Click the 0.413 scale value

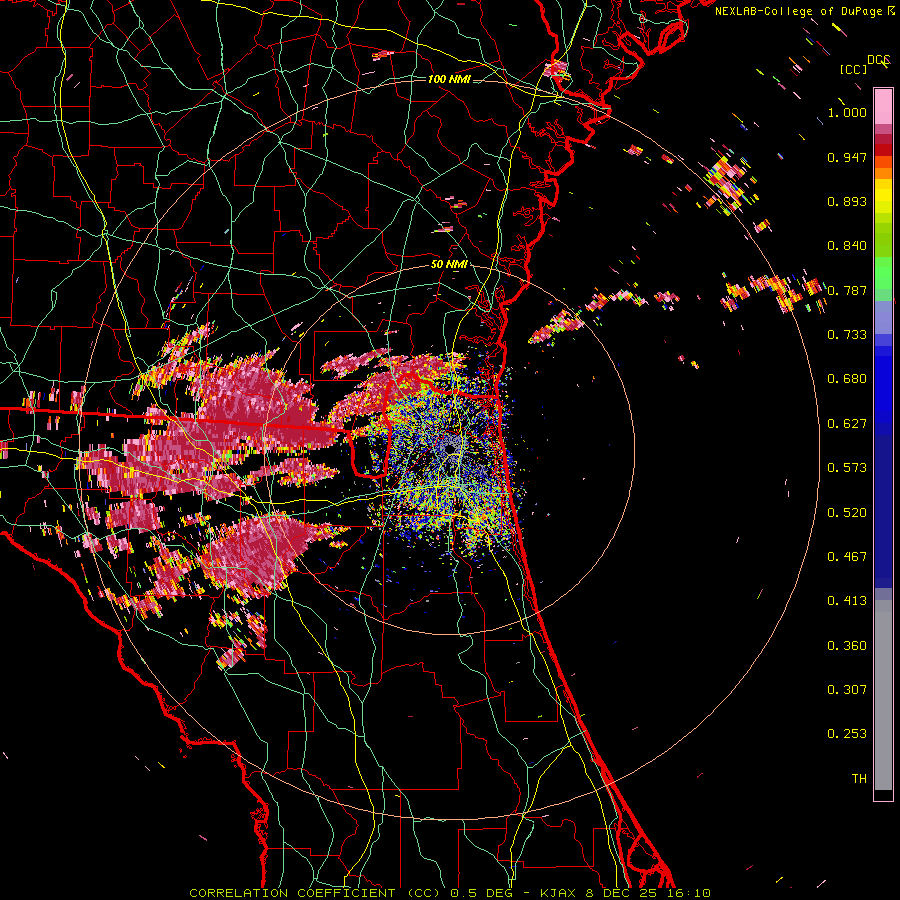847,601
